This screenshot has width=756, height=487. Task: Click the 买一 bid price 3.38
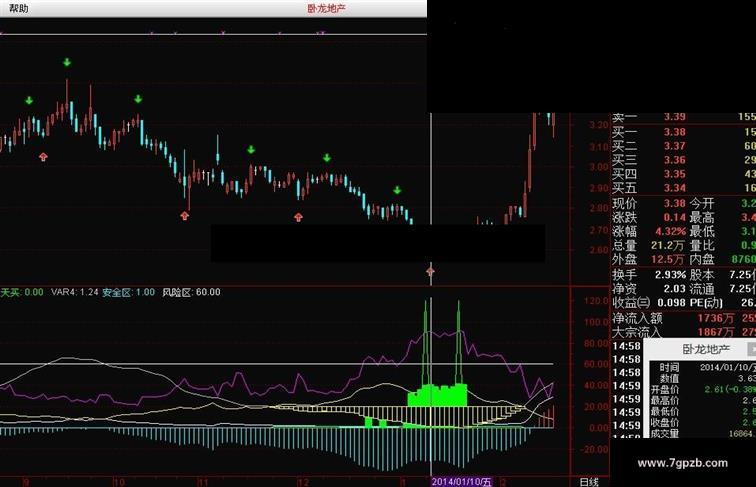click(675, 132)
